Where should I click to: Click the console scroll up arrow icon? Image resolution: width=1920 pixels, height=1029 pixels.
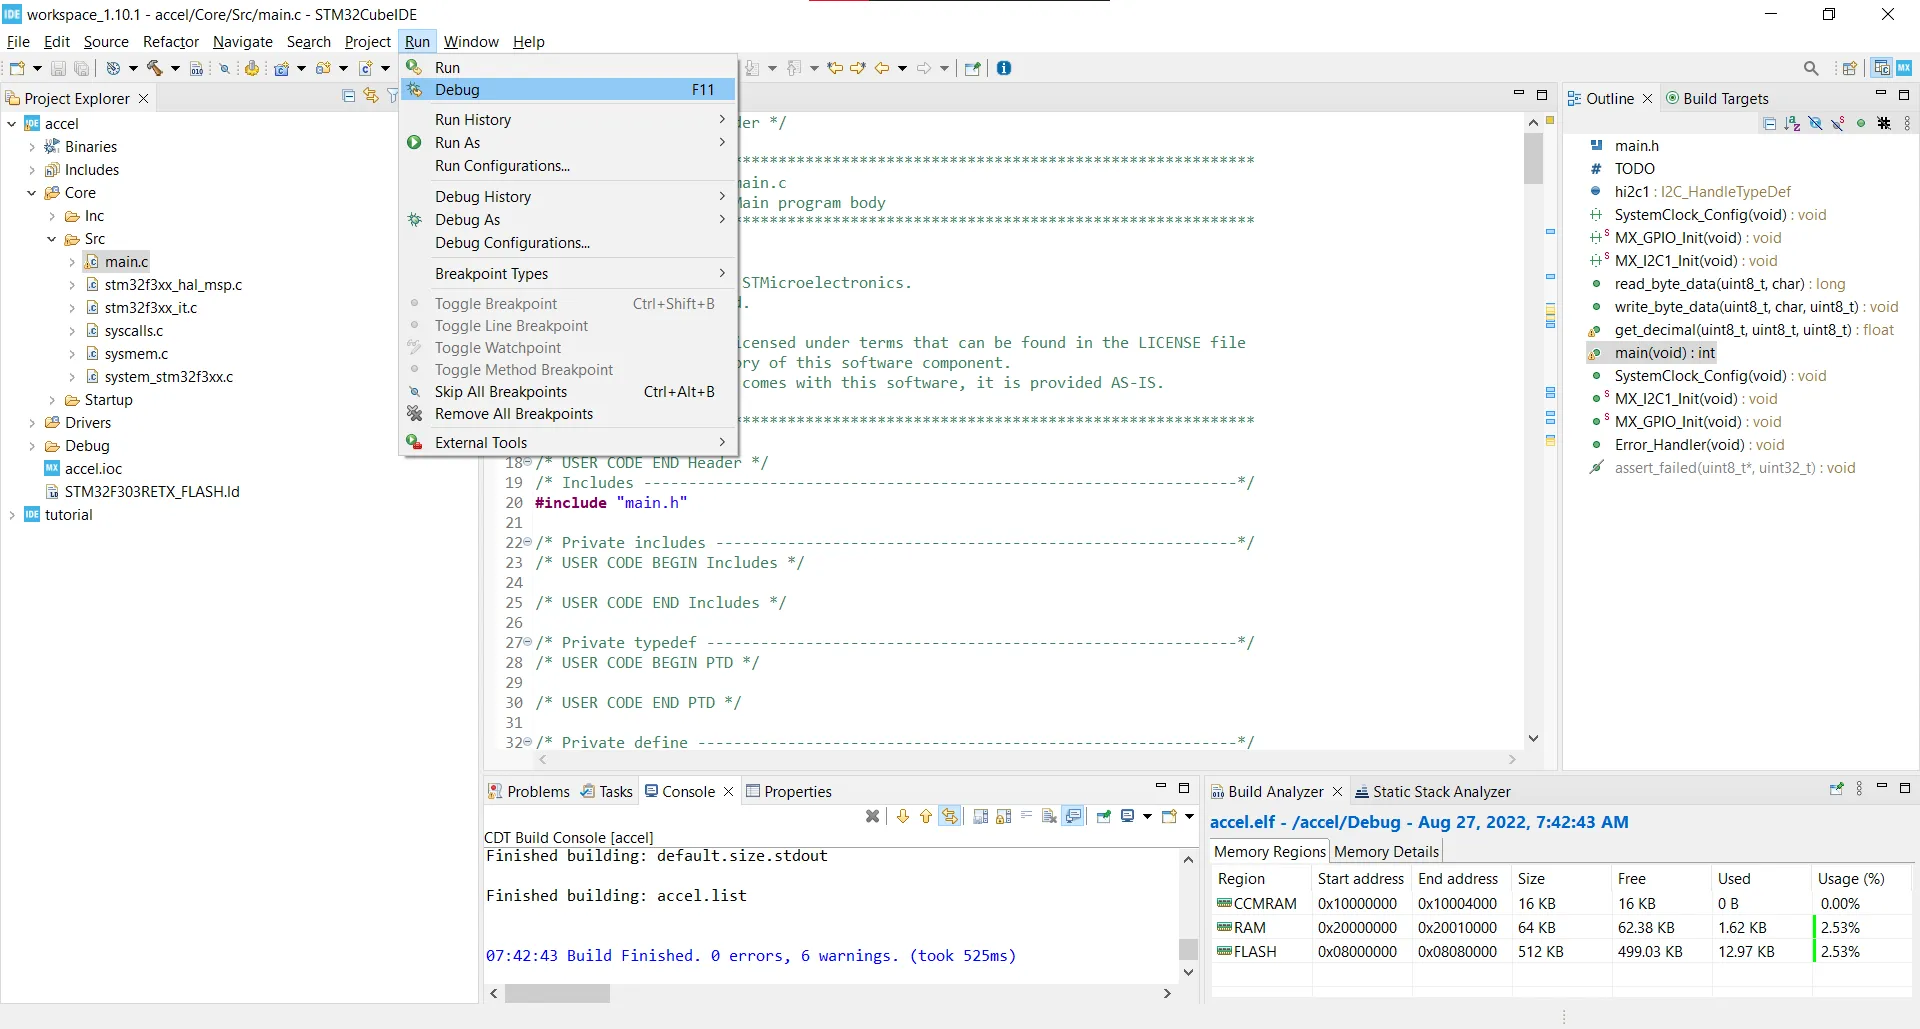[x=926, y=817]
